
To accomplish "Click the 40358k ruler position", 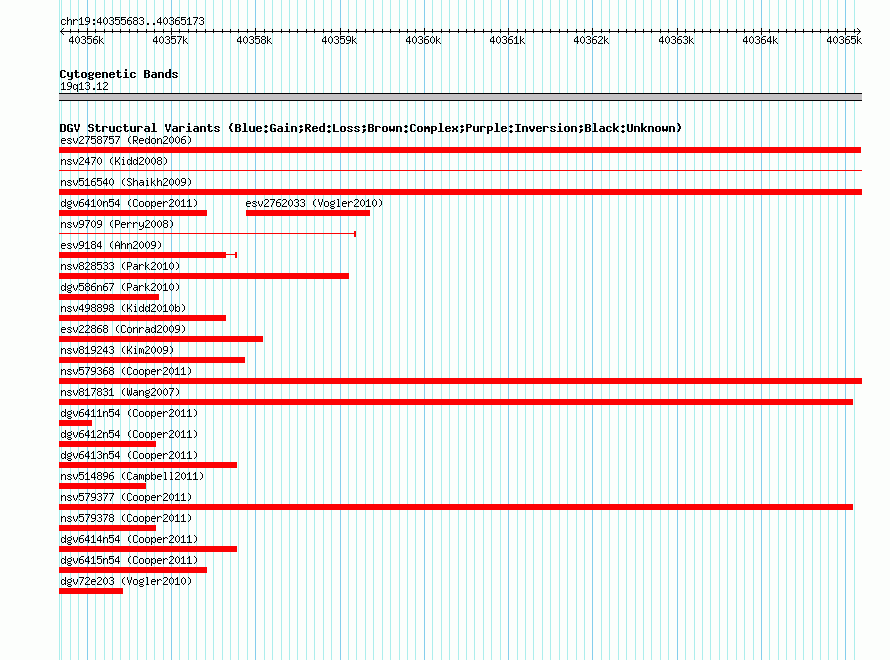I will [x=254, y=40].
